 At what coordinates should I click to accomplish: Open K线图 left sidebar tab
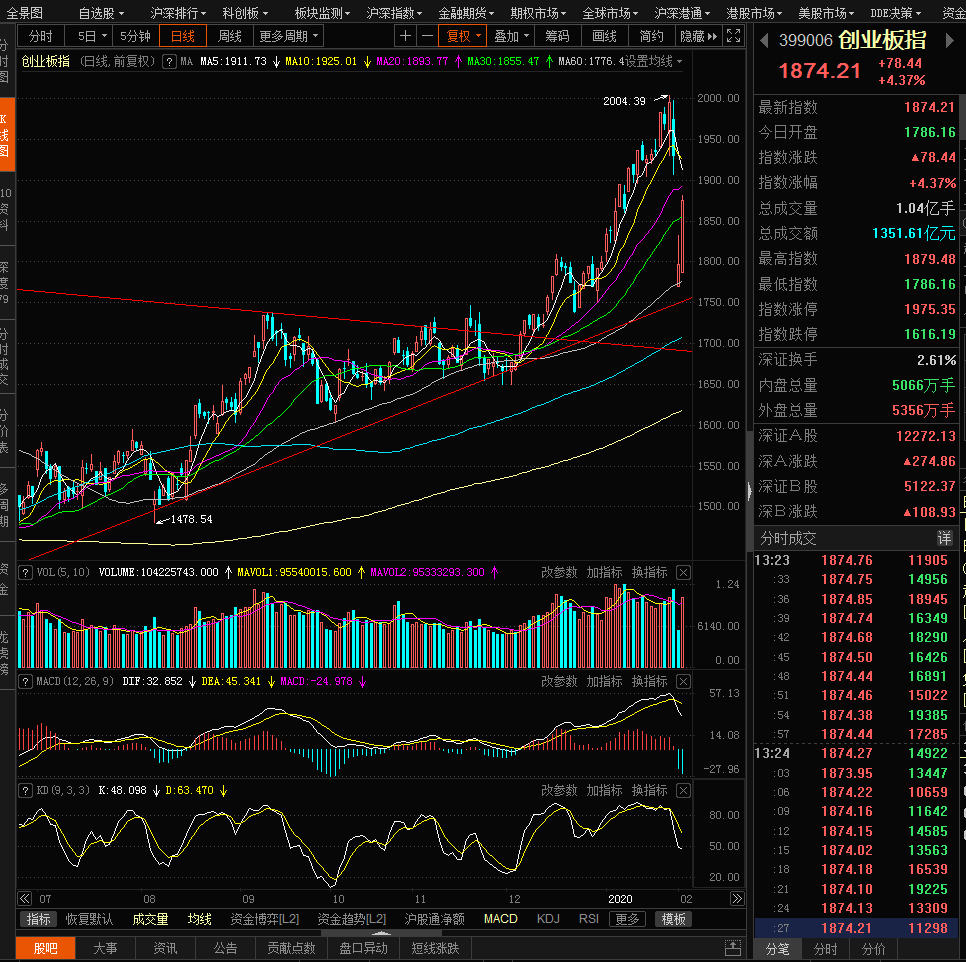coord(7,135)
